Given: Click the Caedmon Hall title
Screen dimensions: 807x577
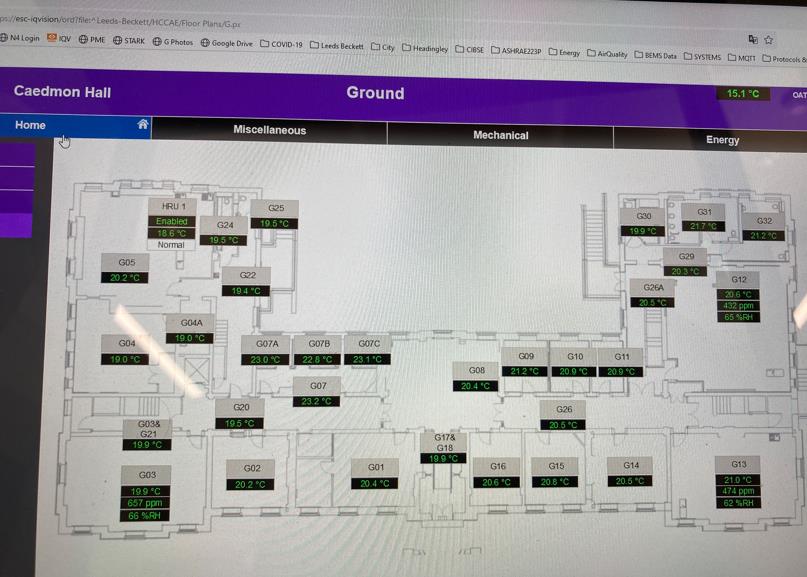Looking at the screenshot, I should pos(62,92).
